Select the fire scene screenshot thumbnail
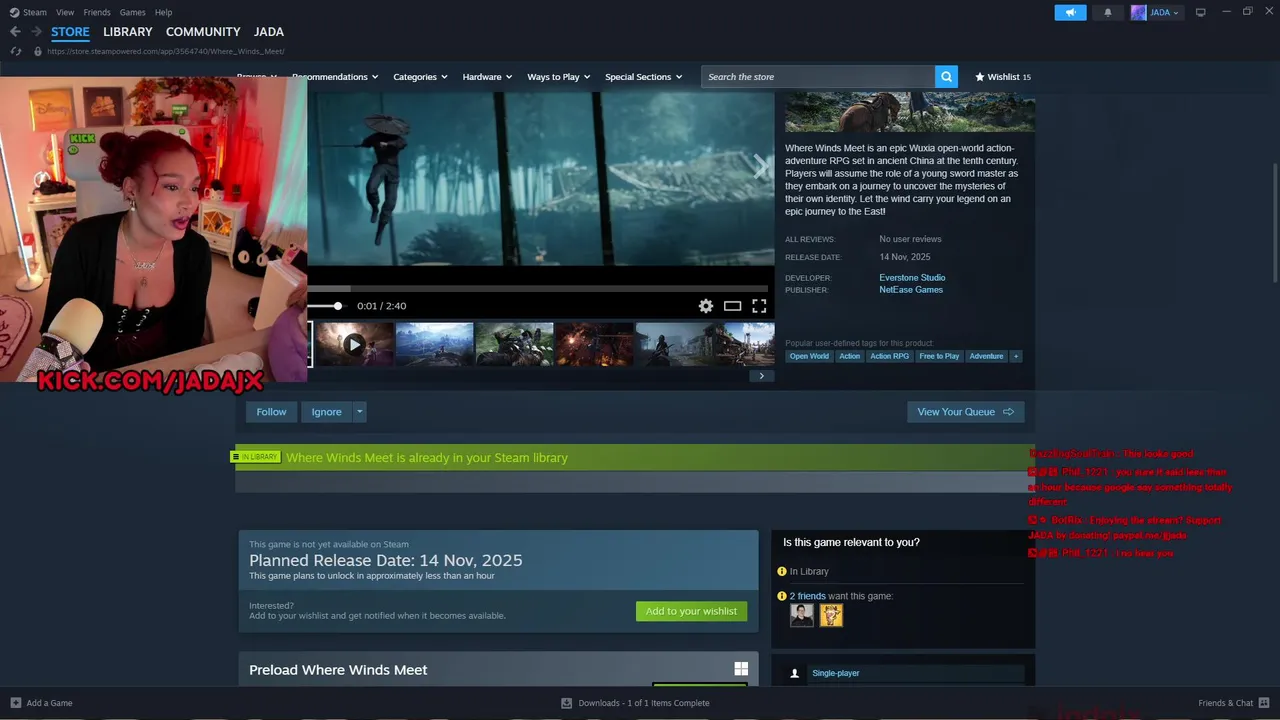Screen dimensions: 1280x720 coord(594,344)
